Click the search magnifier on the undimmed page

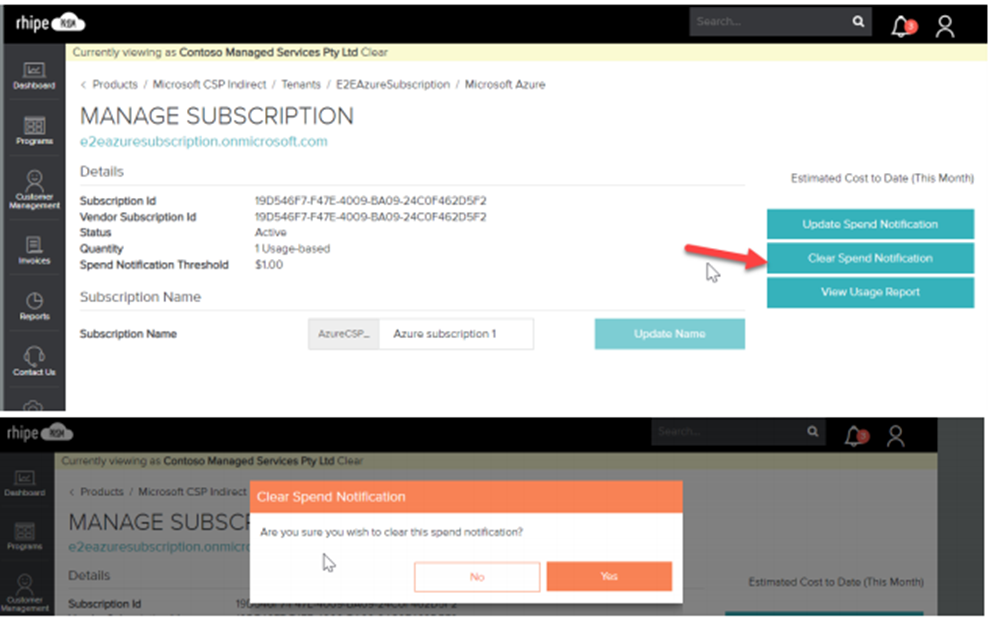click(x=858, y=21)
